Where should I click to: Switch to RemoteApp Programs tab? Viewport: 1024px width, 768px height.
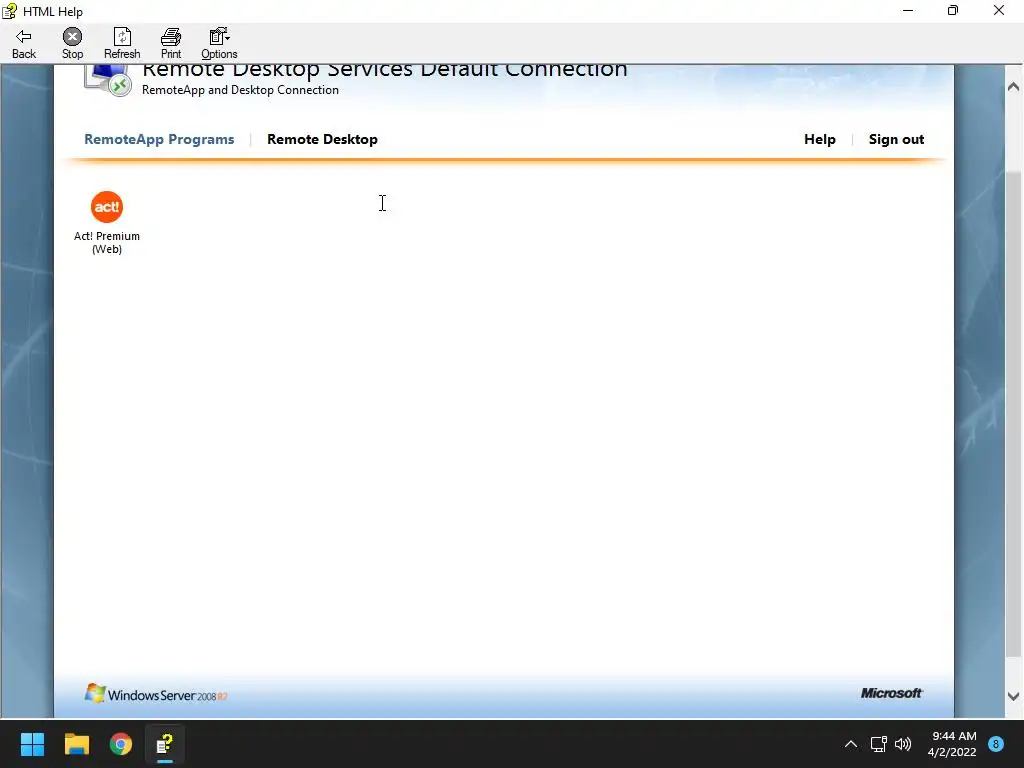(159, 139)
